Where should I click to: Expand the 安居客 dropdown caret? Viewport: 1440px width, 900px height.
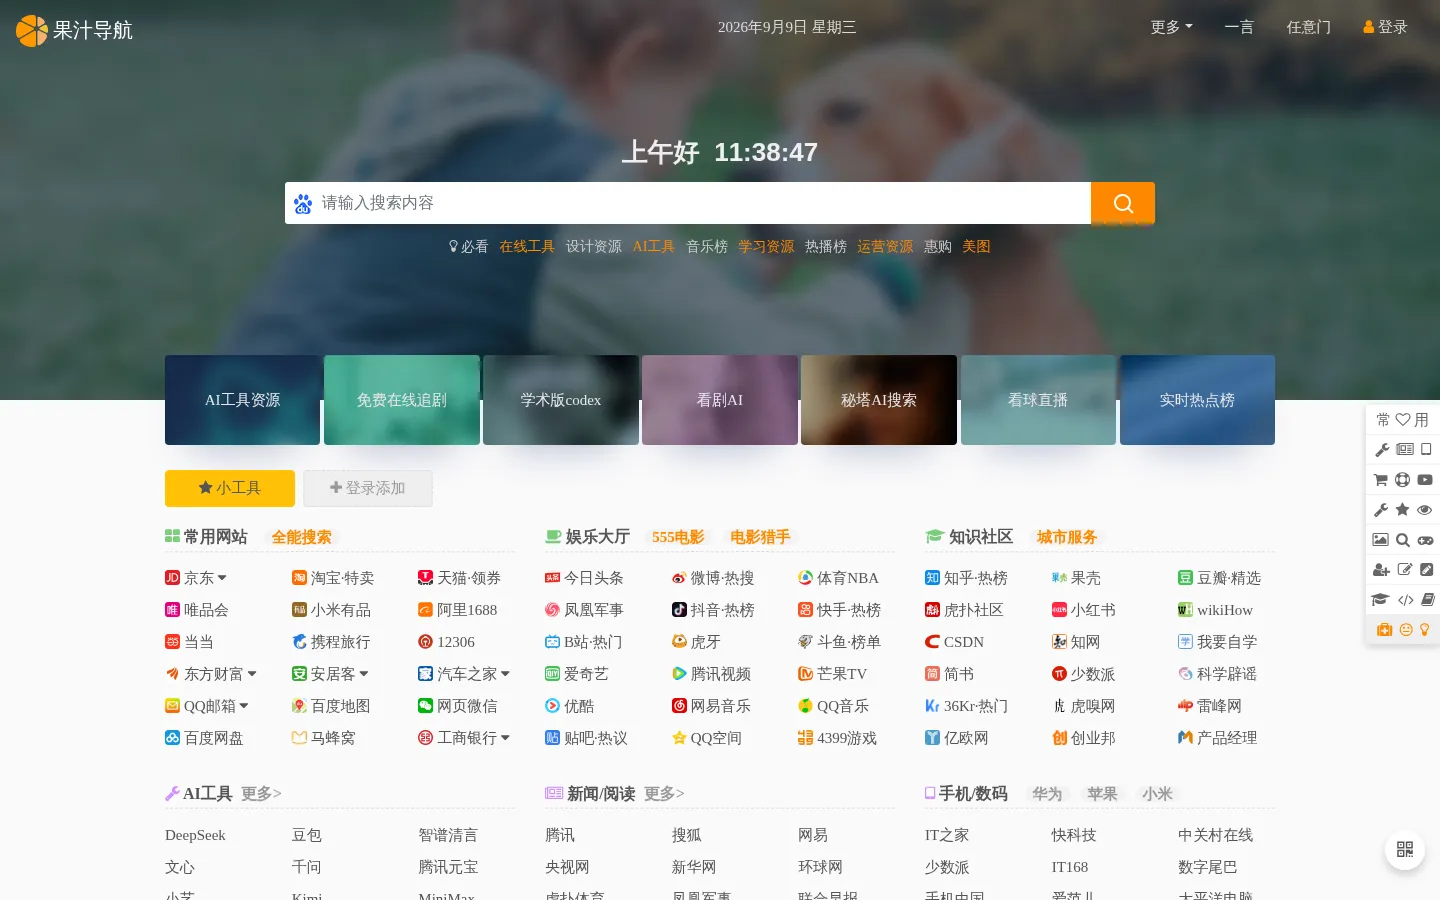tap(364, 674)
